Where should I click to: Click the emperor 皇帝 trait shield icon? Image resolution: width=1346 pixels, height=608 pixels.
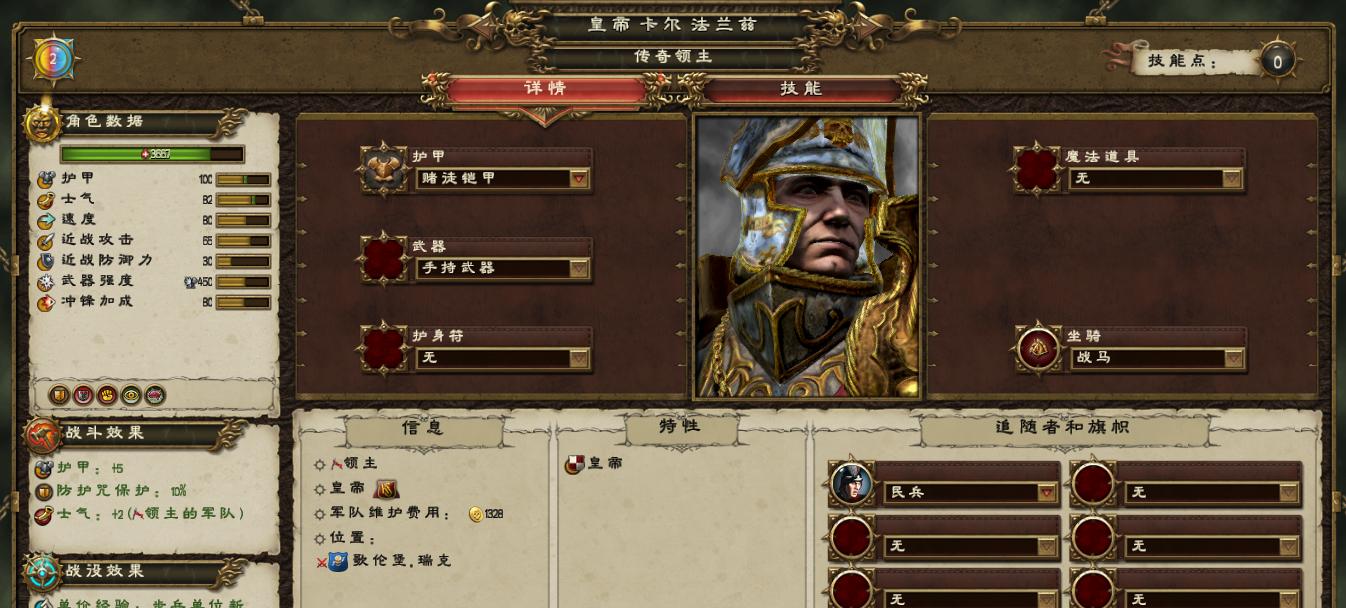574,464
